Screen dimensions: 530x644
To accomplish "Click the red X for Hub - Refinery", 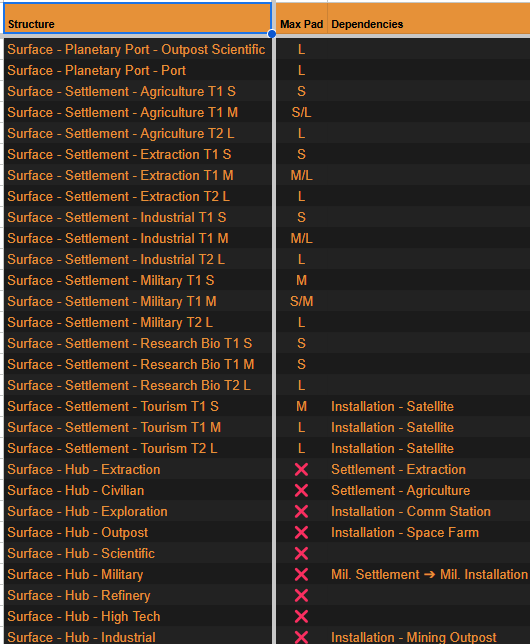I will point(301,595).
